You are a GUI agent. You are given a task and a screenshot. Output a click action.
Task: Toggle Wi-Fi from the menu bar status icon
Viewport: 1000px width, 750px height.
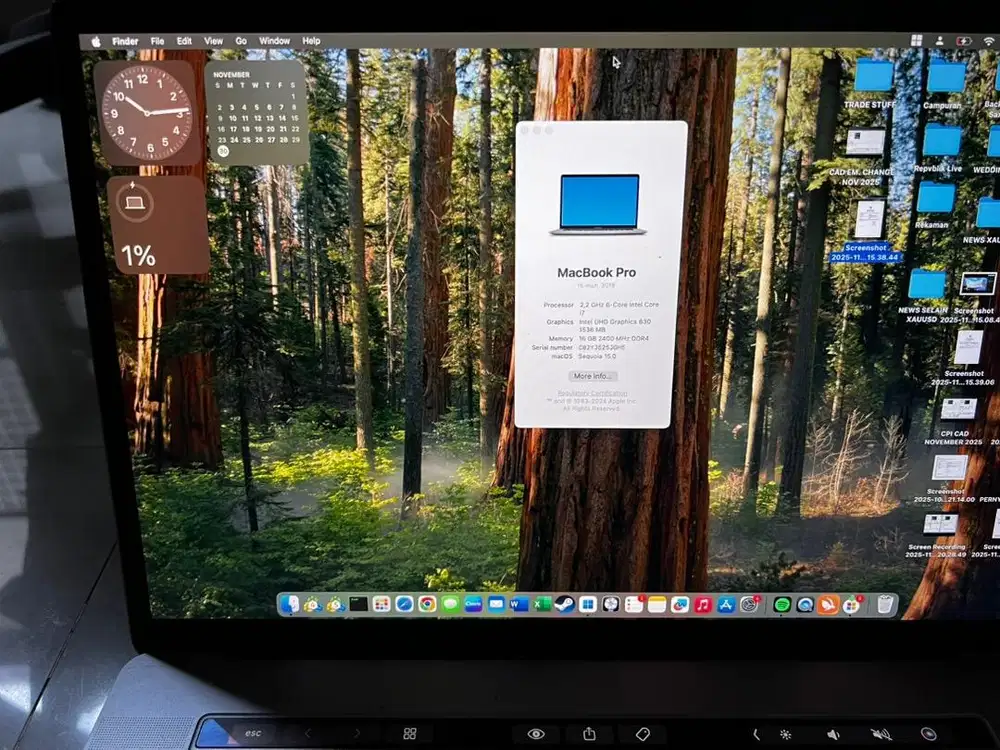pyautogui.click(x=989, y=41)
